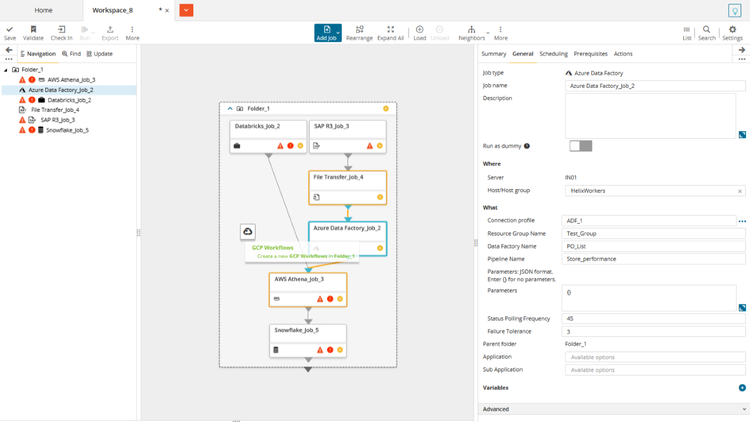Click the Add Job button

(x=326, y=33)
